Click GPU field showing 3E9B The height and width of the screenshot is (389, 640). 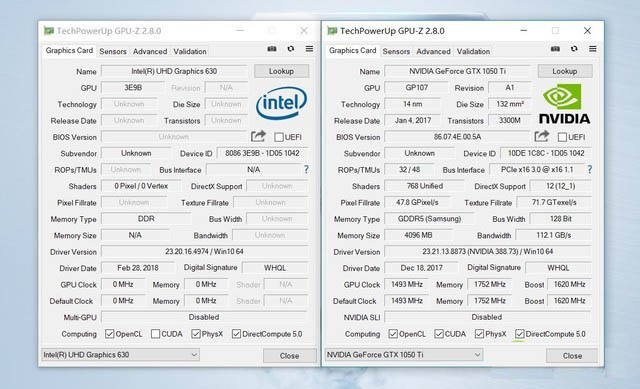coord(133,87)
